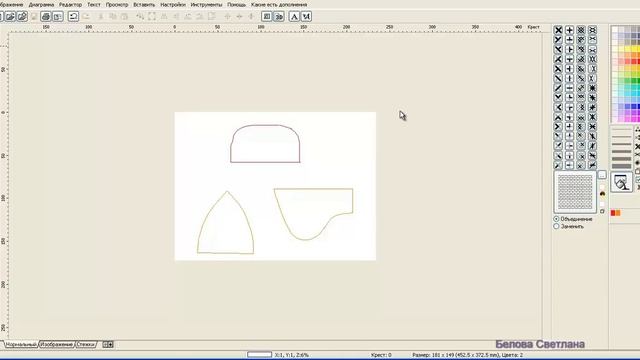Select the horizontal dash stitch icon
The width and height of the screenshot is (640, 360).
point(569,88)
